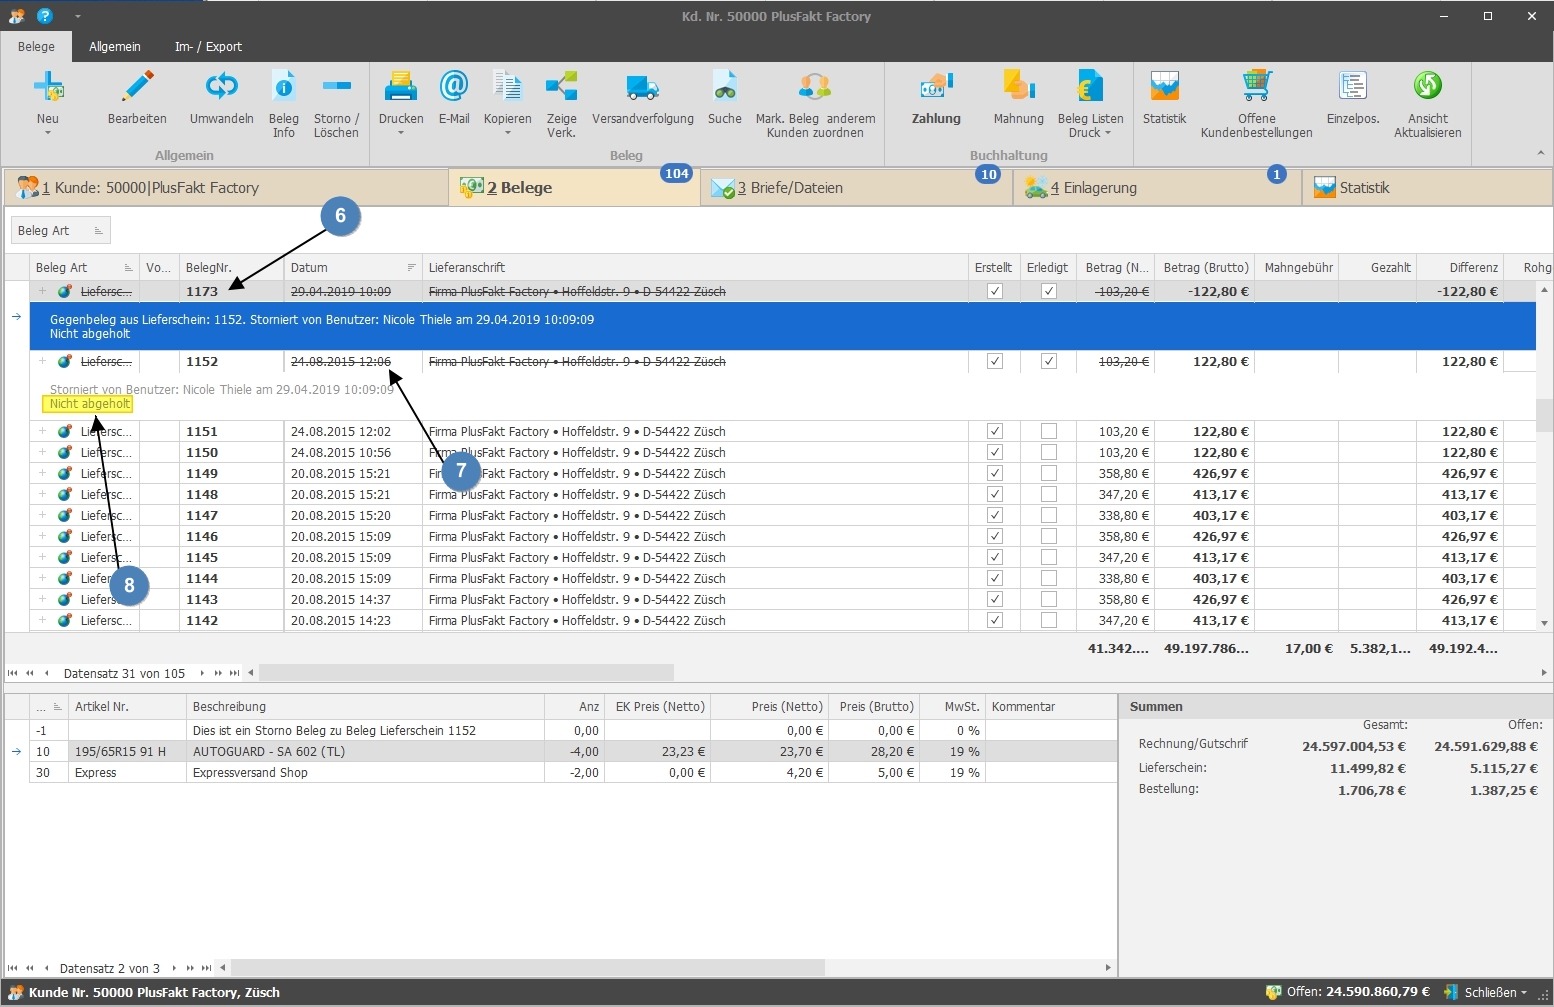Open the Kopieren dropdown arrow
Viewport: 1554px width, 1007px height.
pyautogui.click(x=508, y=133)
